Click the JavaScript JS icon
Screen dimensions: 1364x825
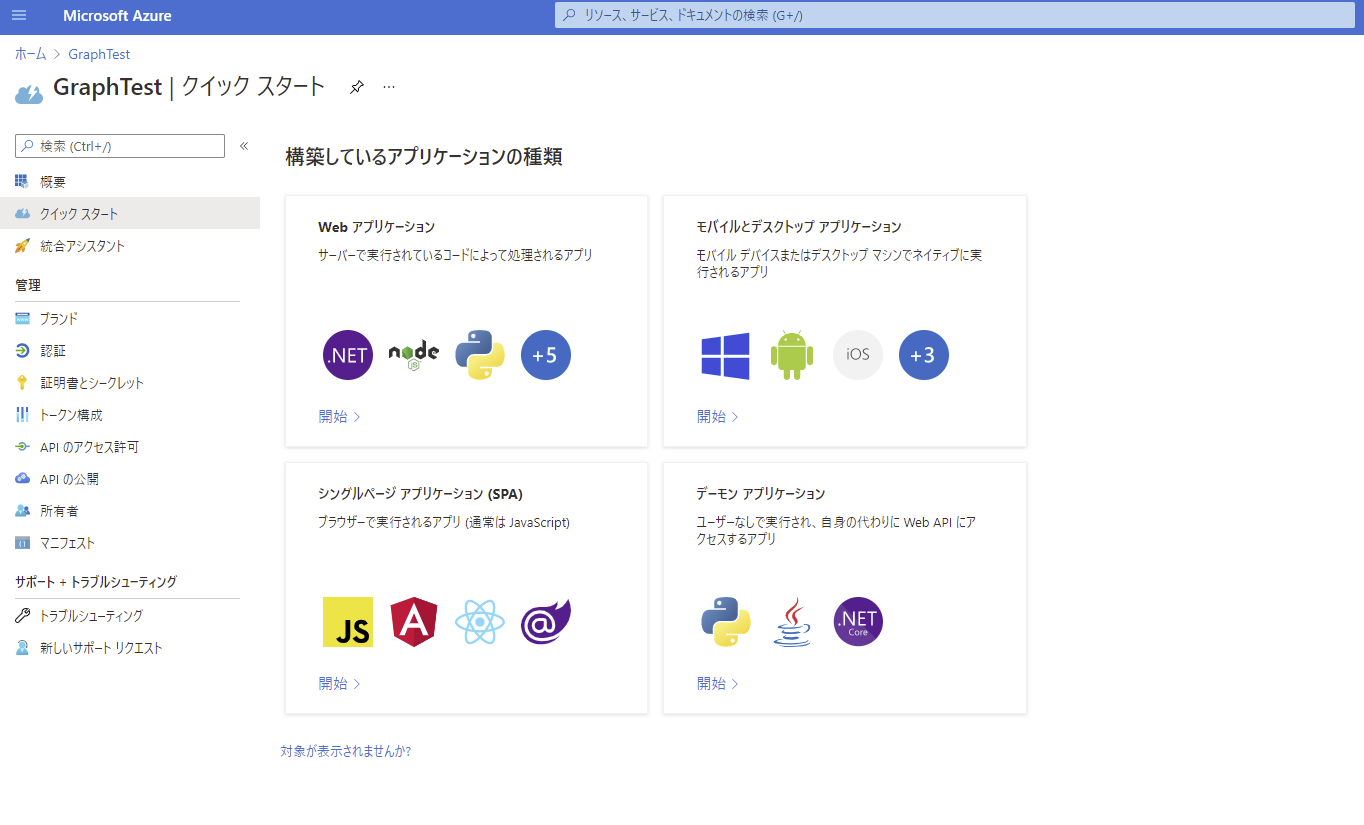[x=348, y=622]
